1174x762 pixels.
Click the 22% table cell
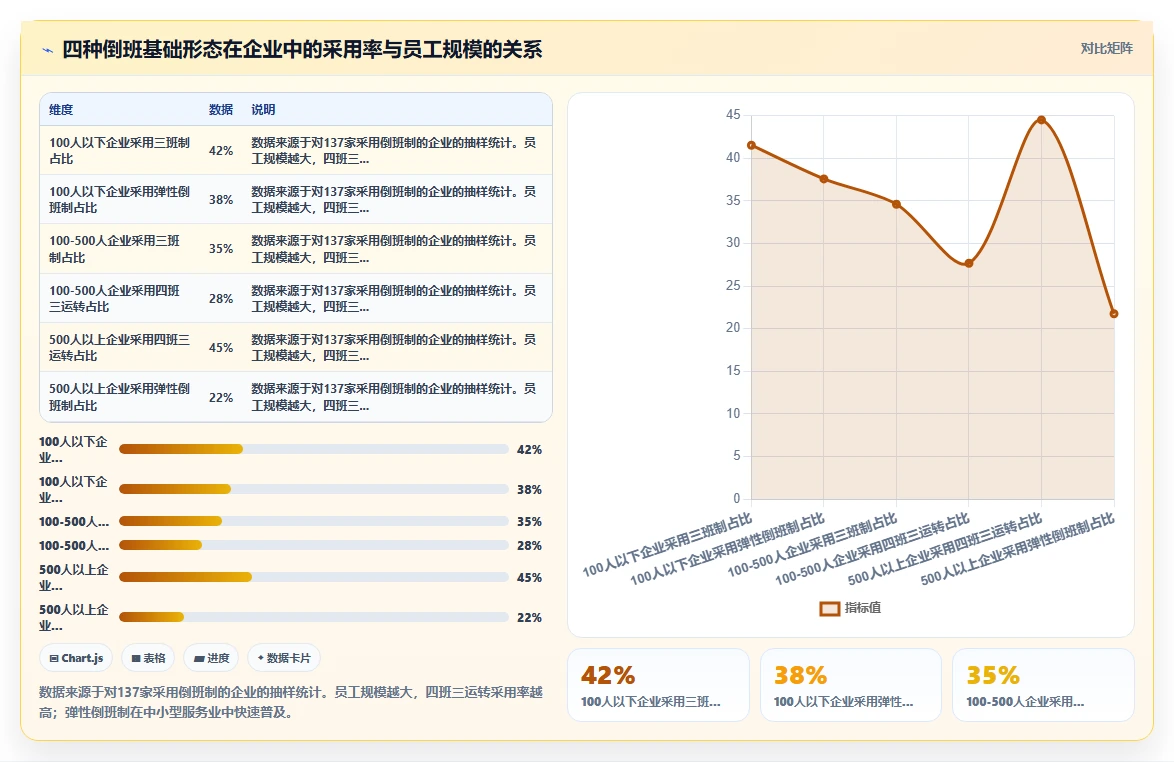221,397
